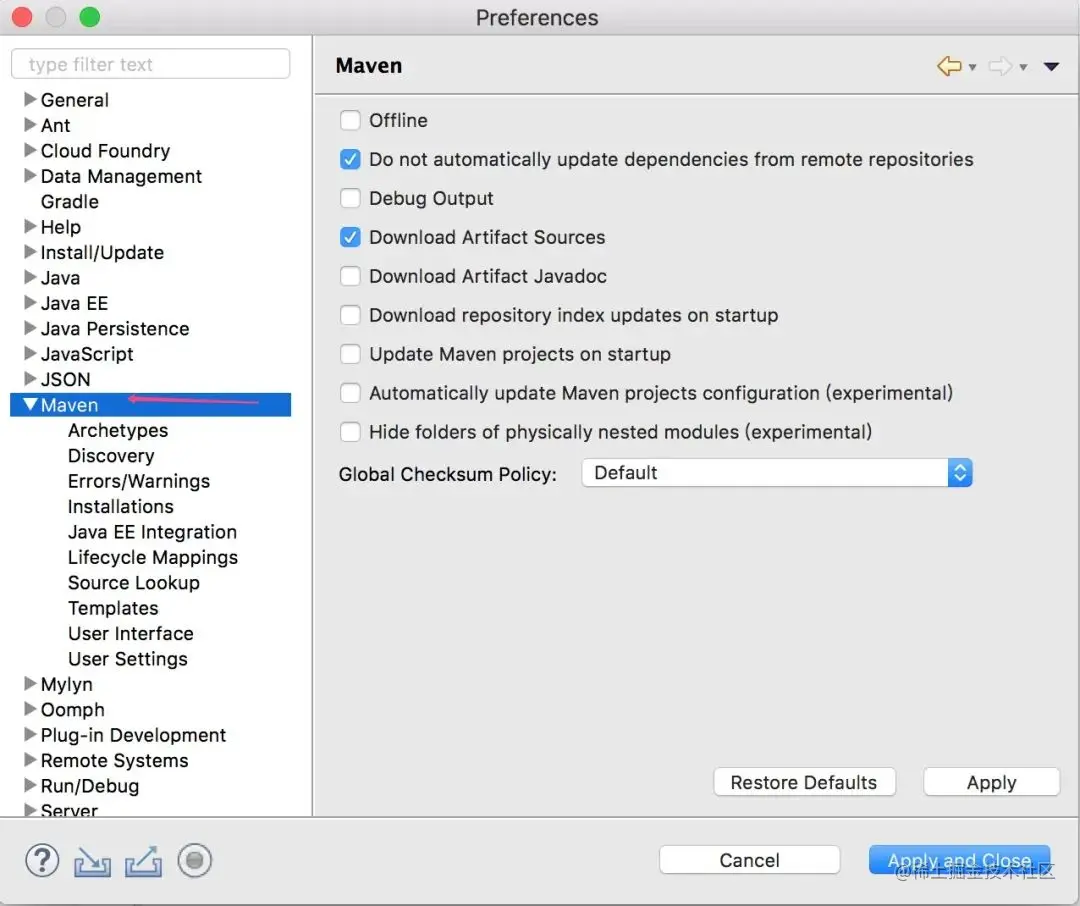Select the Remote Systems item
1080x906 pixels.
pos(114,761)
